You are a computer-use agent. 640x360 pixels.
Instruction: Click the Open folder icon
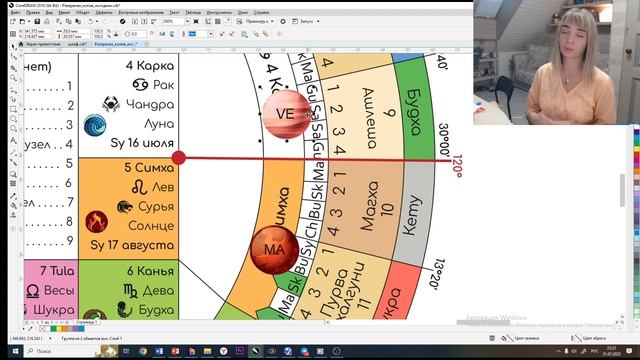(x=22, y=21)
